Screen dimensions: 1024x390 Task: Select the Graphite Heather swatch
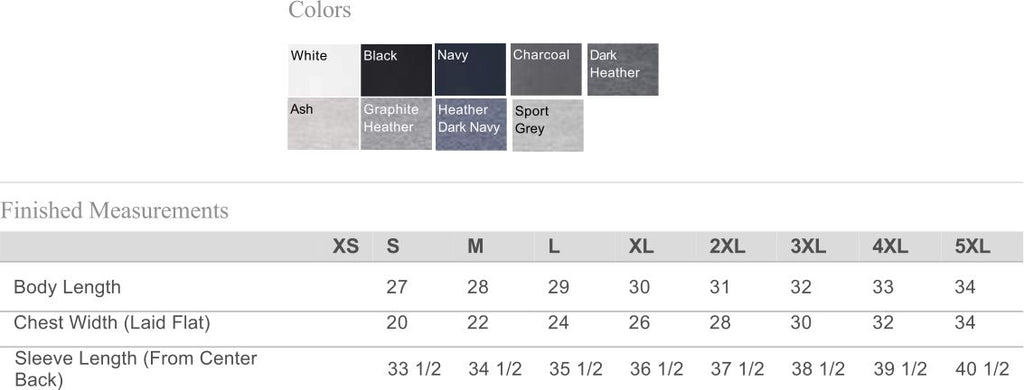(396, 124)
